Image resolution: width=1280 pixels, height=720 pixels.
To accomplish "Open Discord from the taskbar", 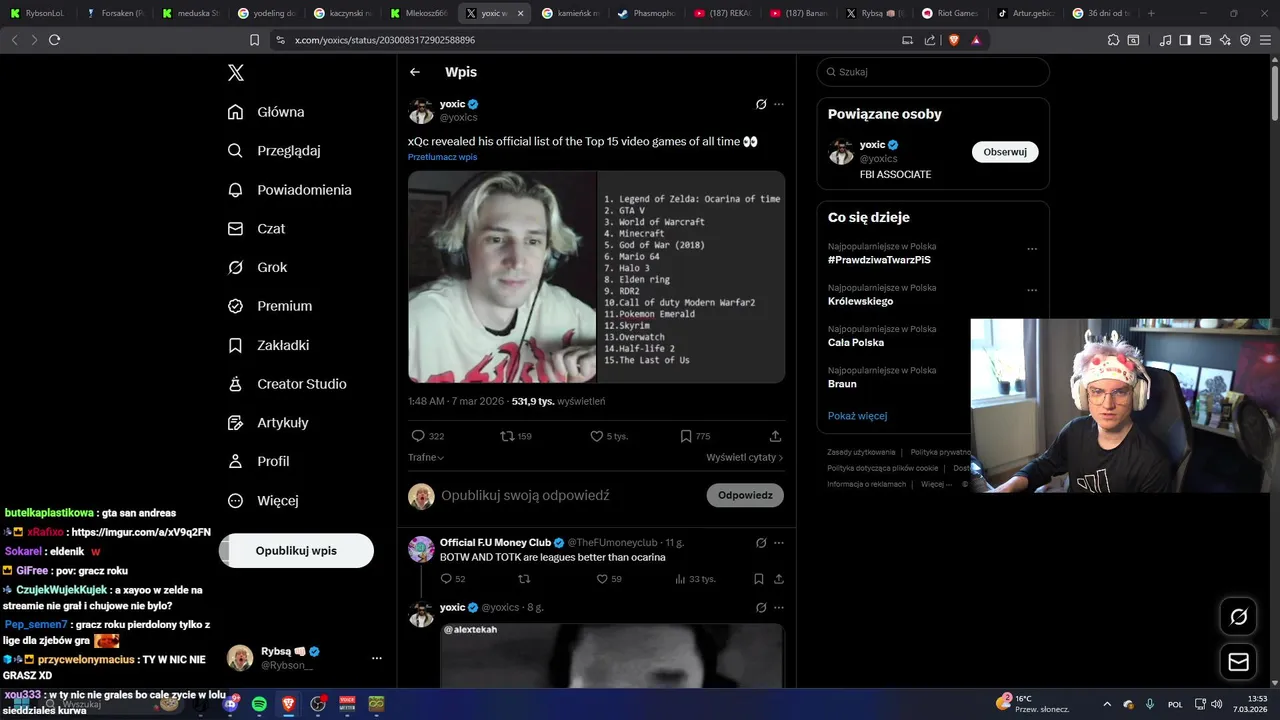I will (x=230, y=704).
